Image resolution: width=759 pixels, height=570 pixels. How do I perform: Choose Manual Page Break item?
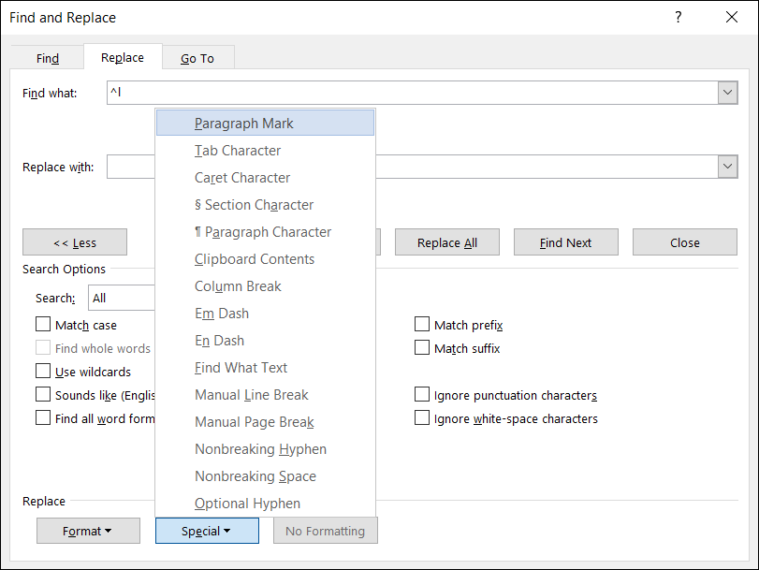click(x=265, y=422)
